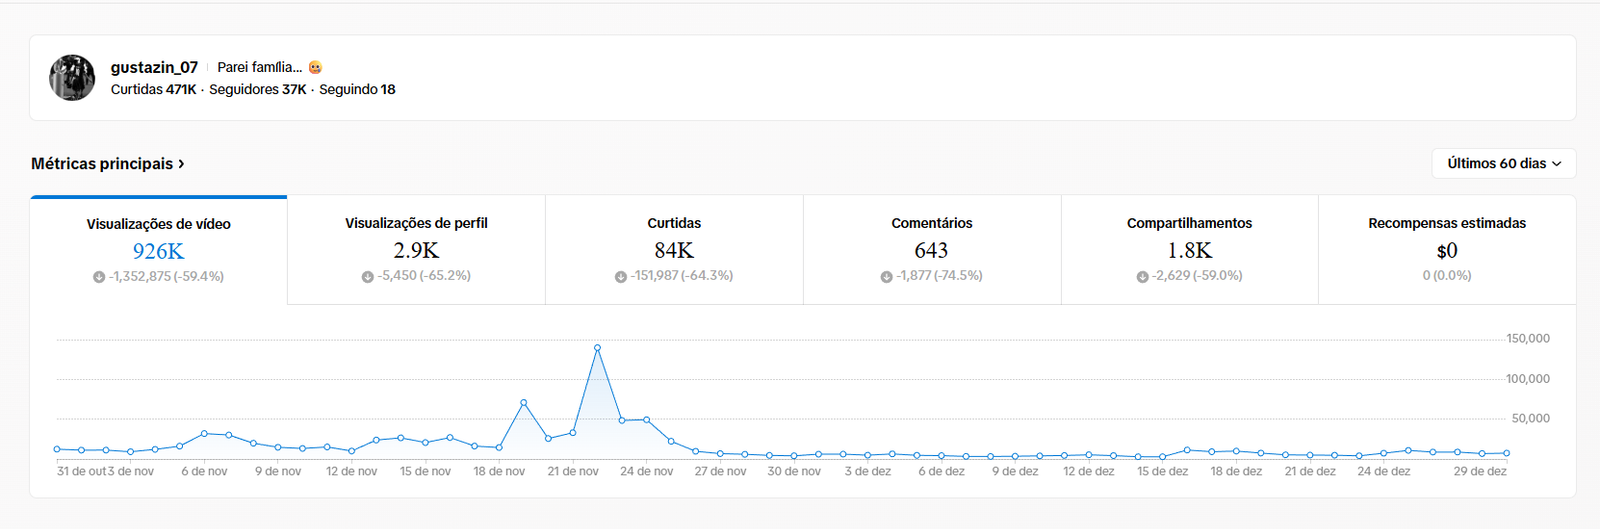Screen dimensions: 1600x529
Task: Click the 29 de dez axis label
Action: [x=1480, y=471]
